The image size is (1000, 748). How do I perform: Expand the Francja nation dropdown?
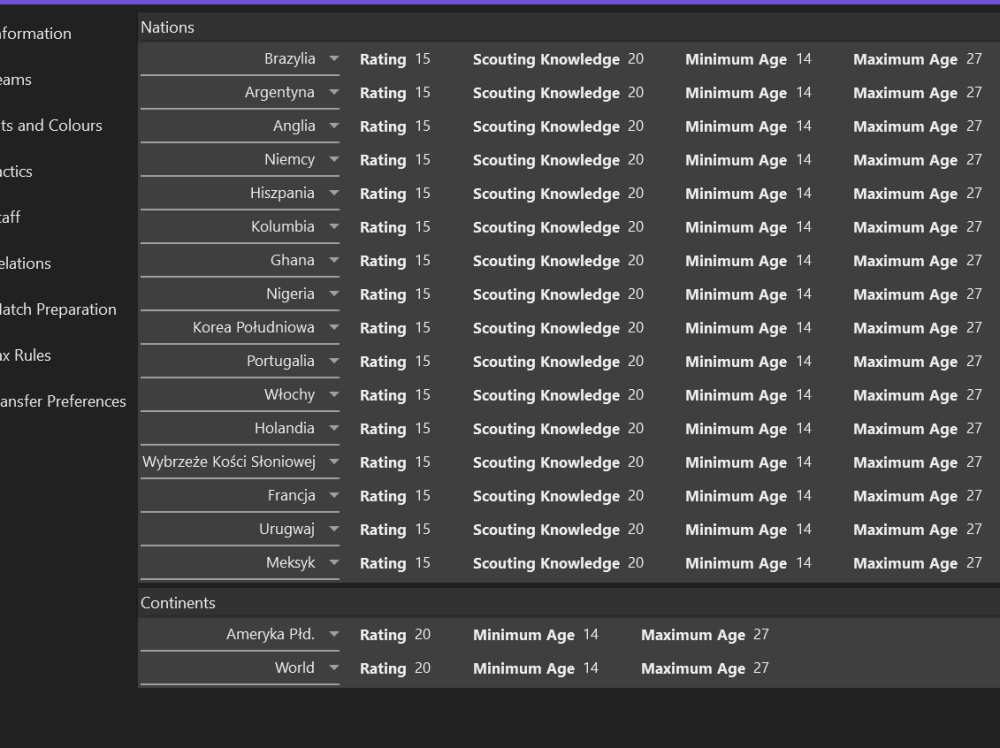[240, 495]
